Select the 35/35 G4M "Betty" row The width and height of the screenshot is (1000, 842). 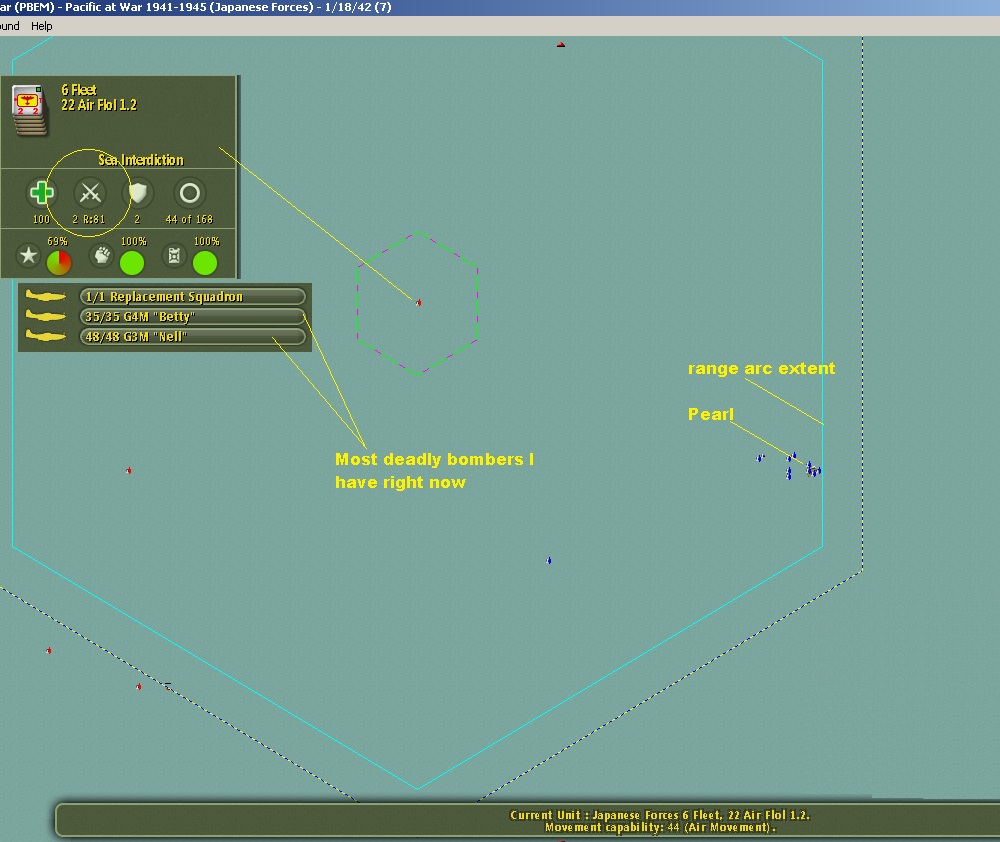(192, 316)
